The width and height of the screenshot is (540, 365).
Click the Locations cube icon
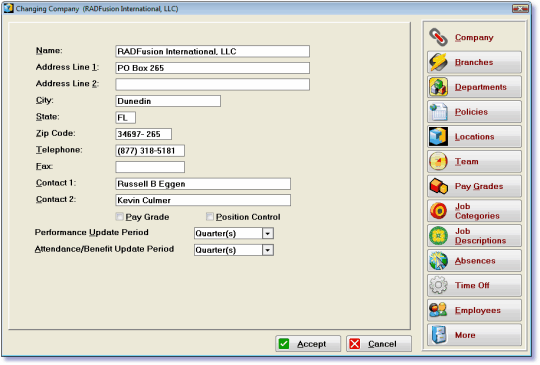[438, 137]
